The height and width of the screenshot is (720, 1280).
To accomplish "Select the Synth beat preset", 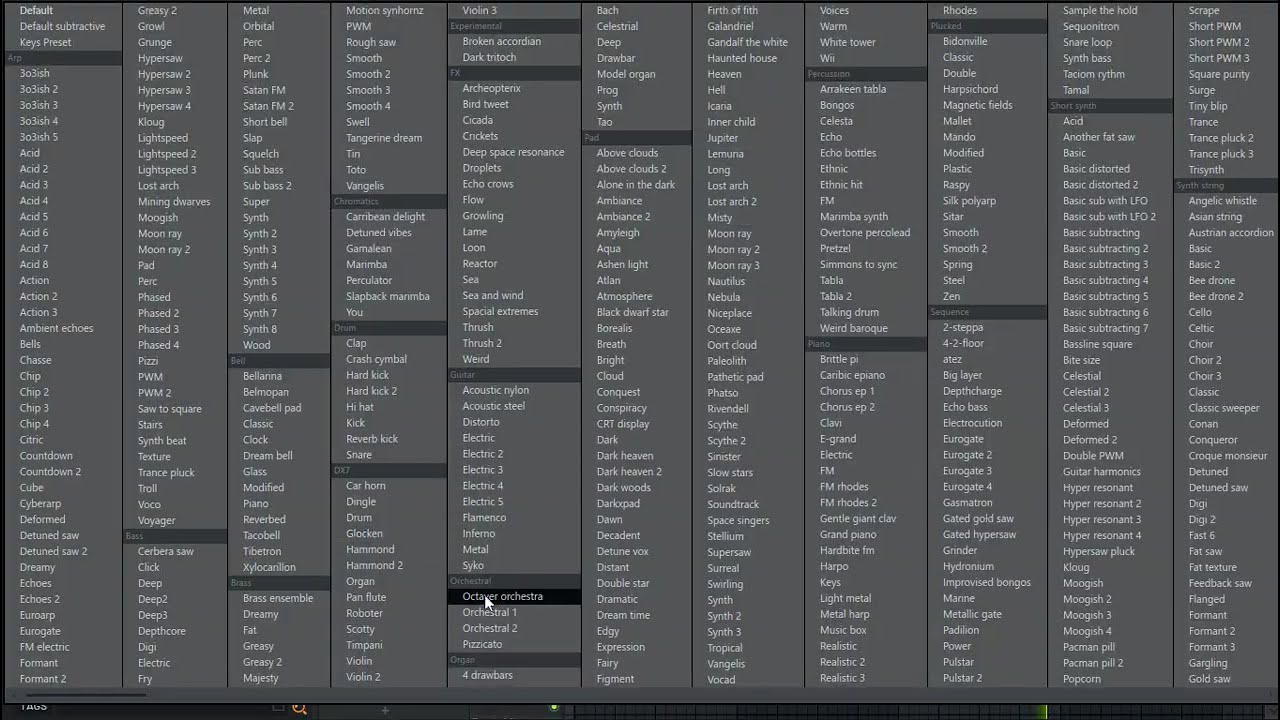I will [x=162, y=441].
